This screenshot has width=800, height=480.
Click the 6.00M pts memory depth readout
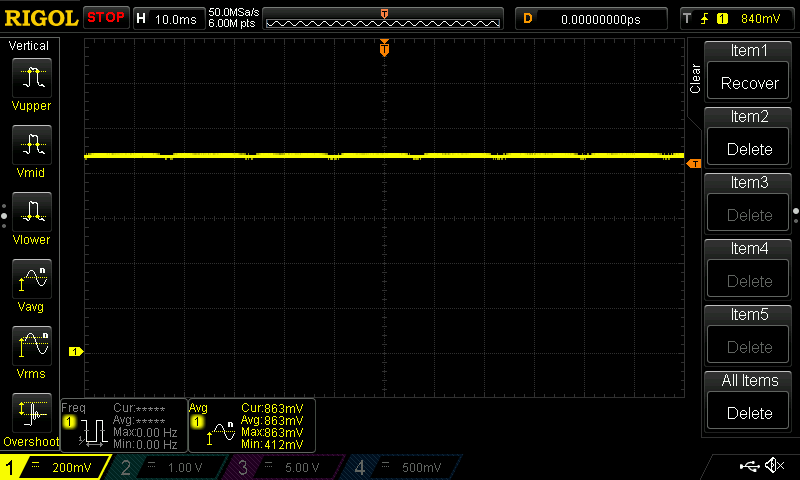(232, 23)
